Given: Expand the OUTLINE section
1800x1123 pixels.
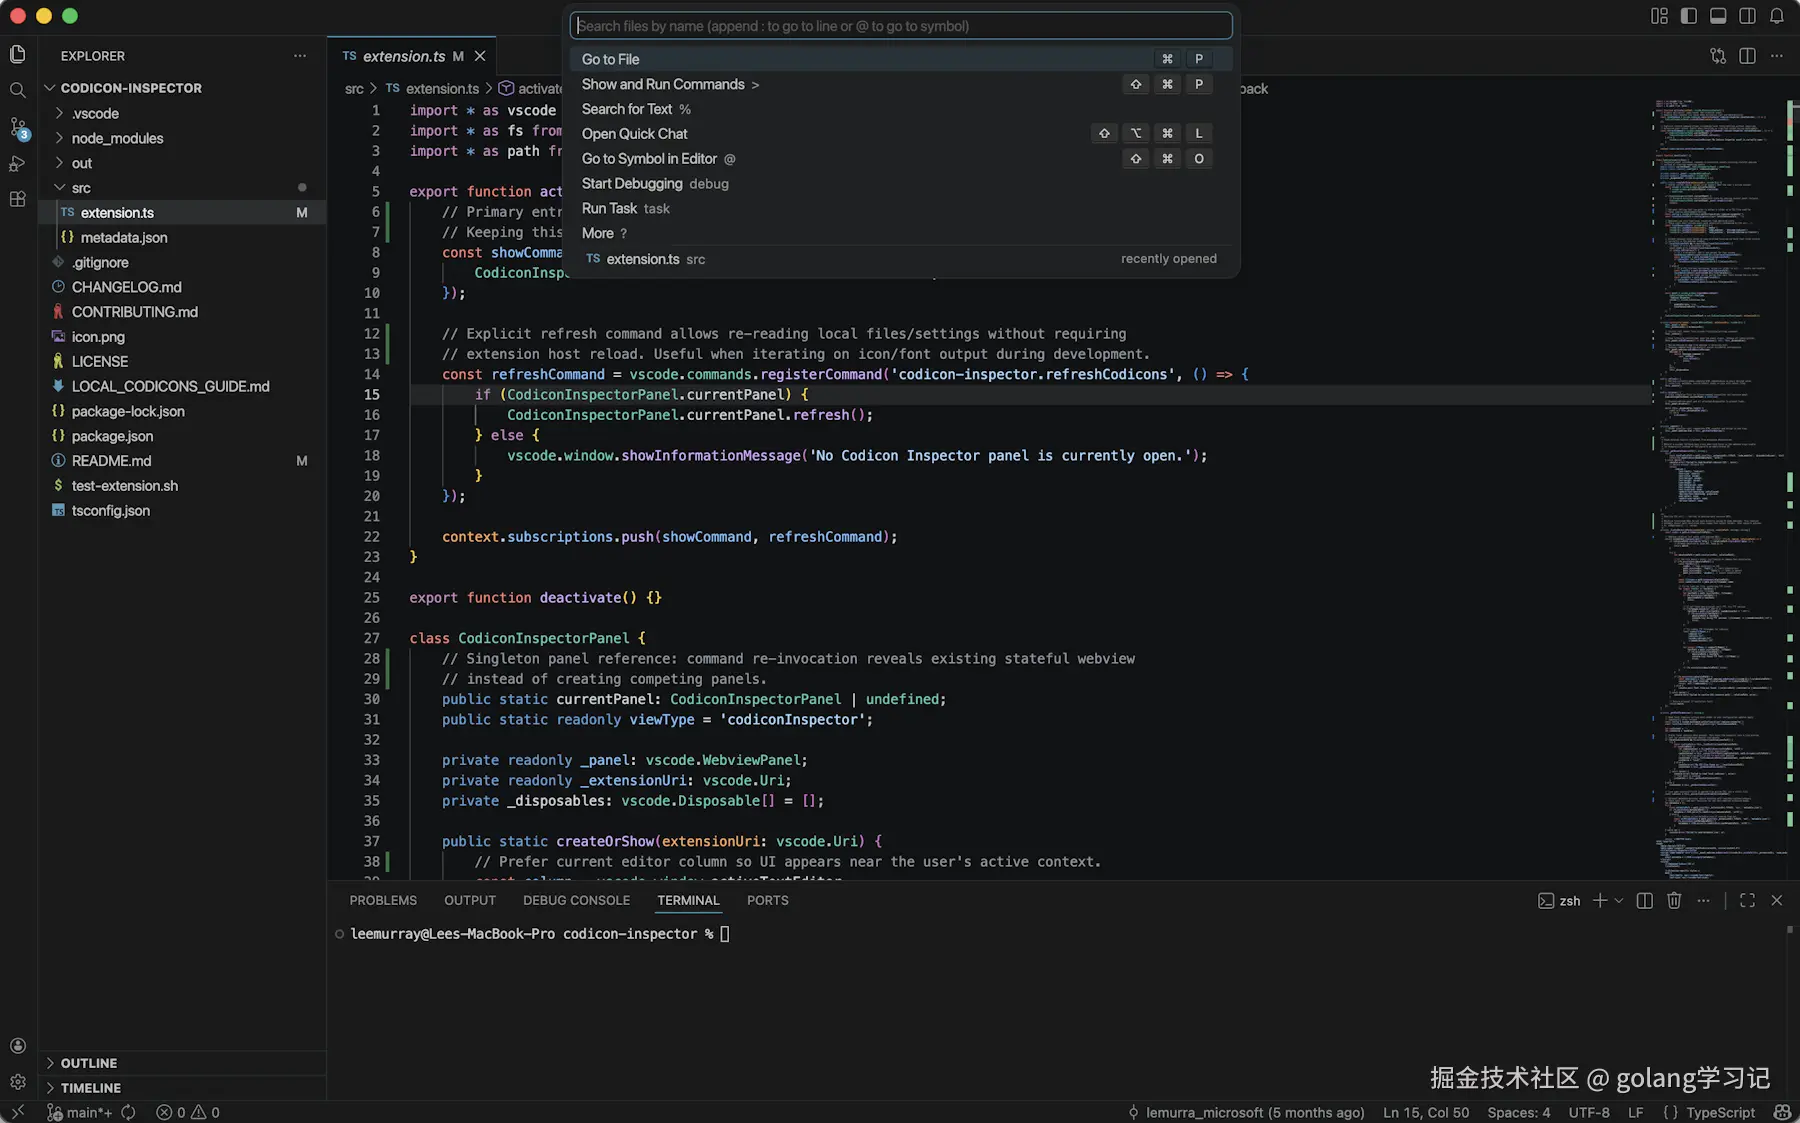Looking at the screenshot, I should (182, 1063).
